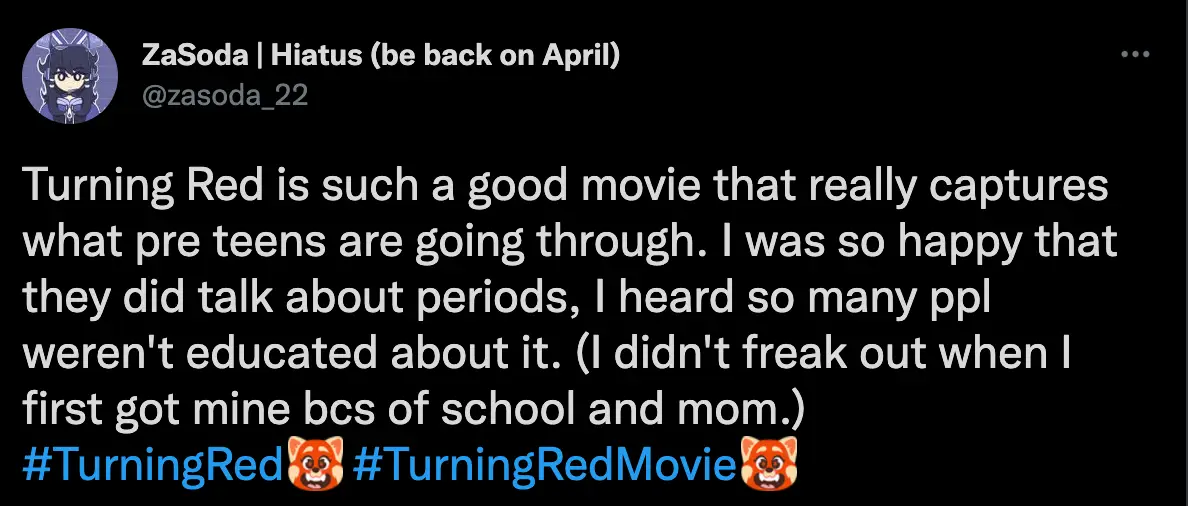1188x506 pixels.
Task: Click the phrase "school and mom.)" in the tweet
Action: click(x=689, y=411)
